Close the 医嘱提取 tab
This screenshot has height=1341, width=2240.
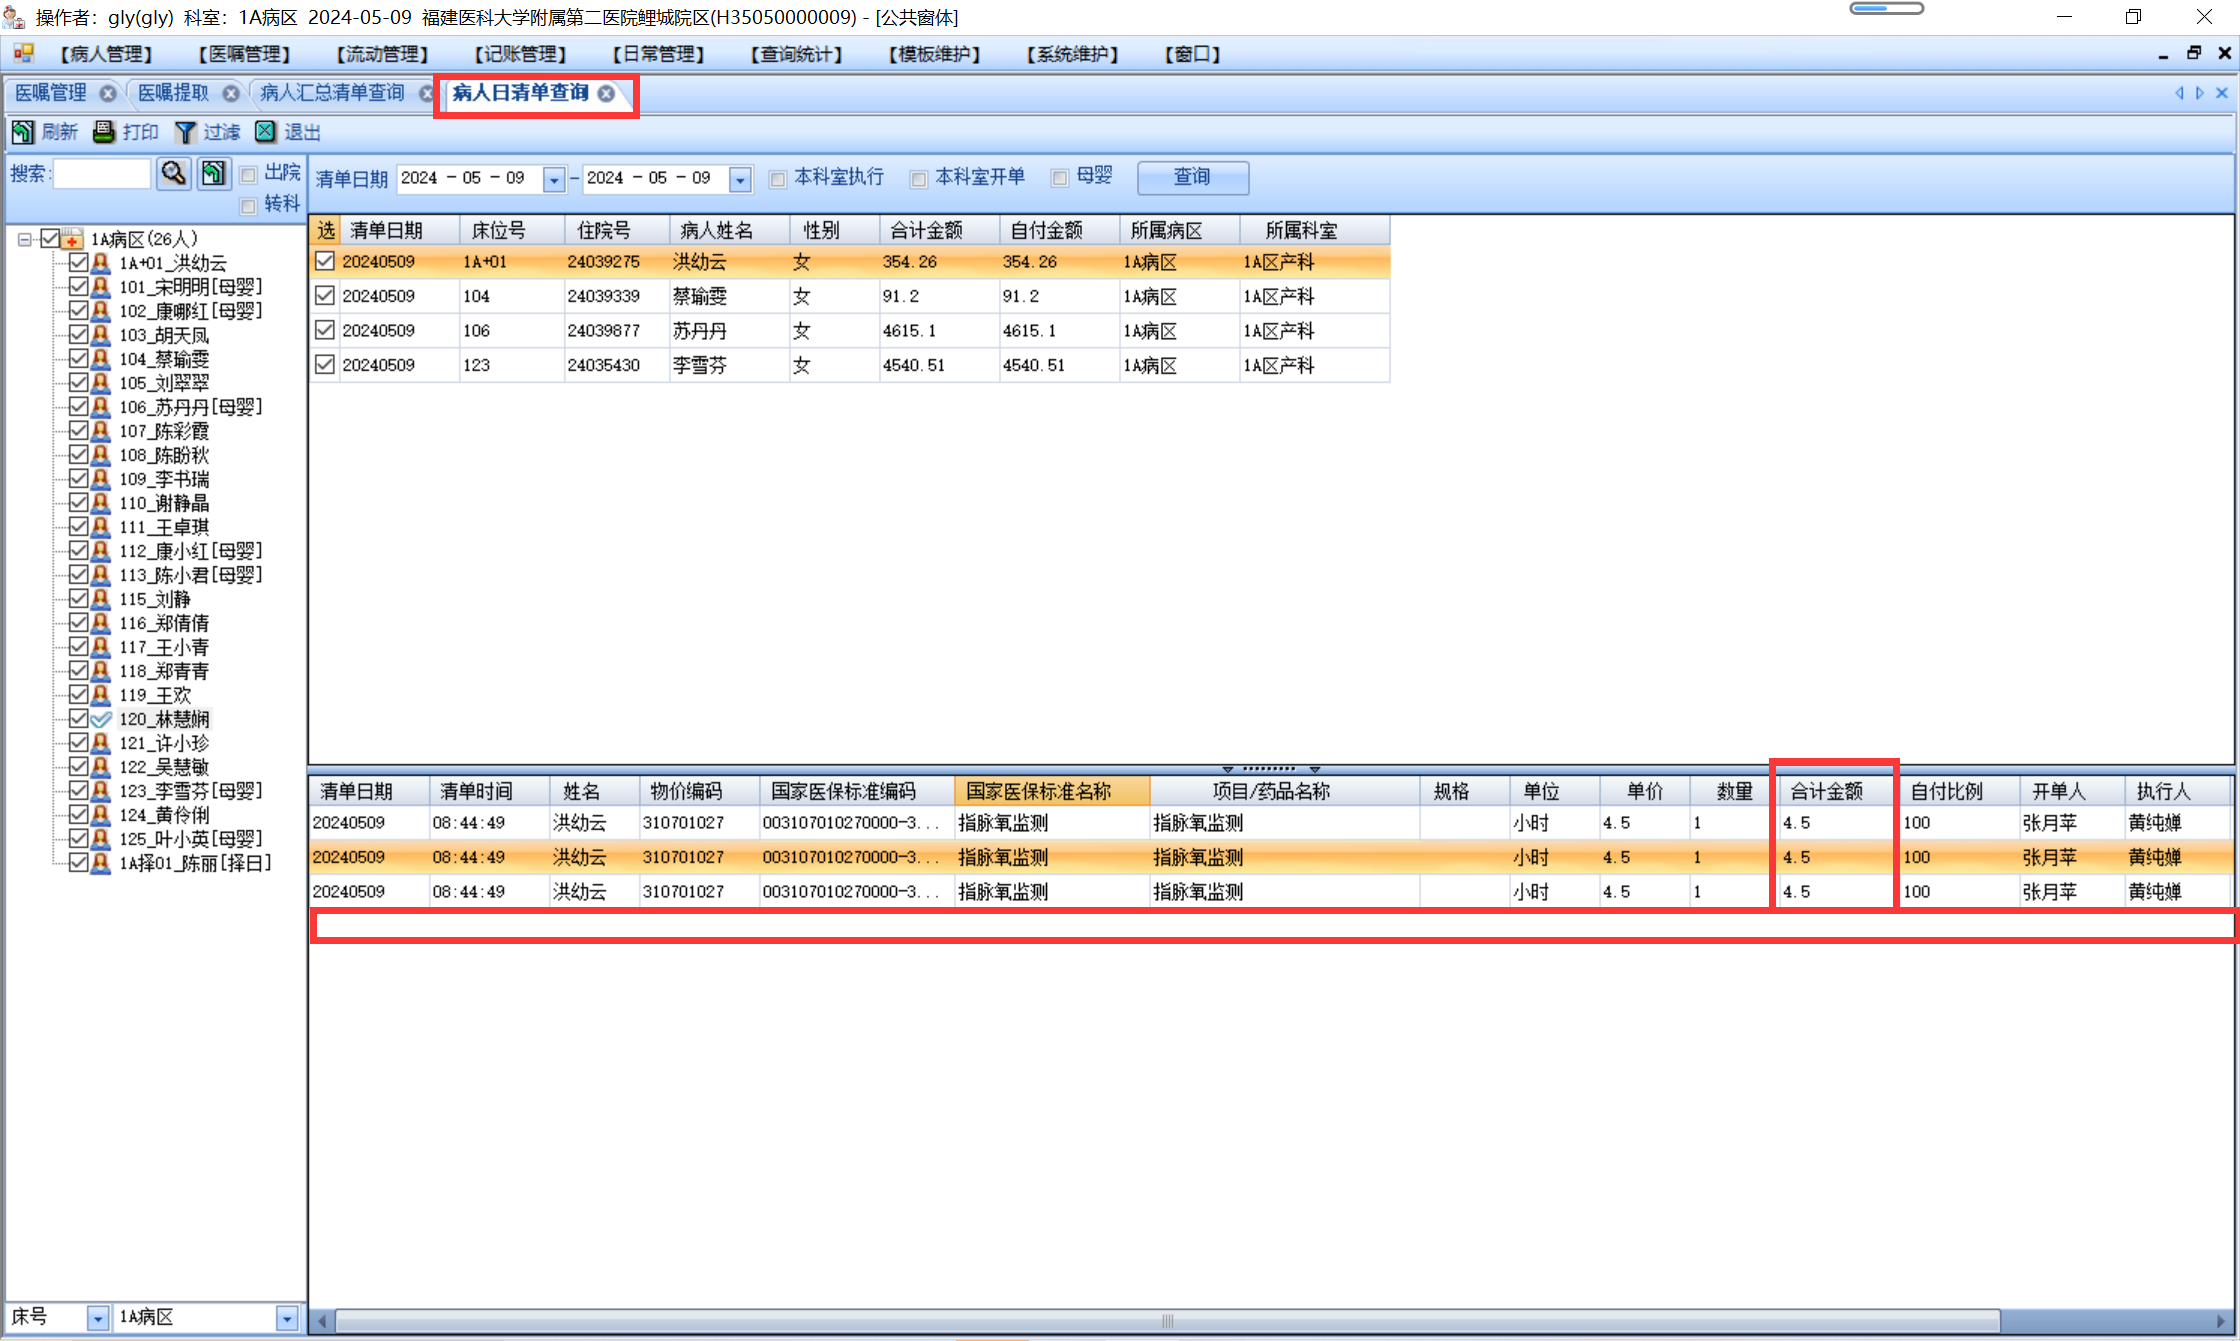(x=231, y=93)
